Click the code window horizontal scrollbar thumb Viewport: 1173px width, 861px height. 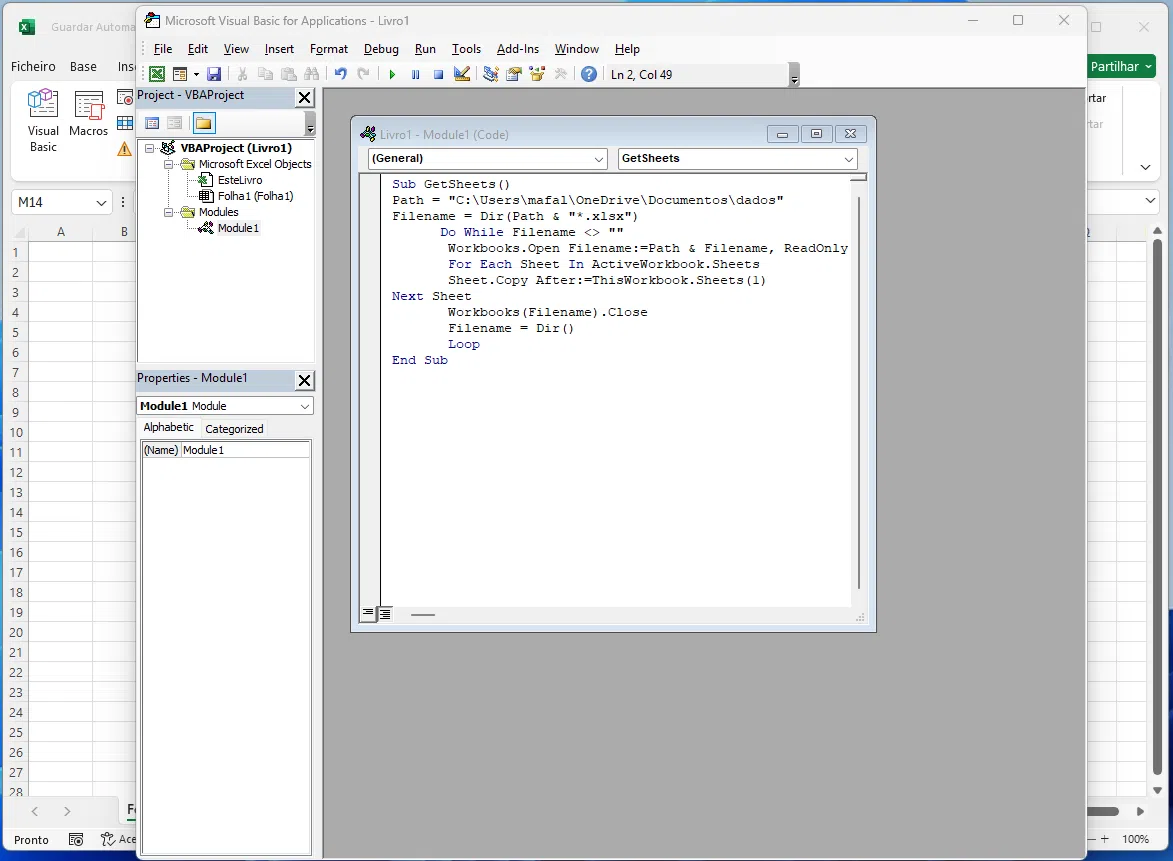pyautogui.click(x=423, y=614)
